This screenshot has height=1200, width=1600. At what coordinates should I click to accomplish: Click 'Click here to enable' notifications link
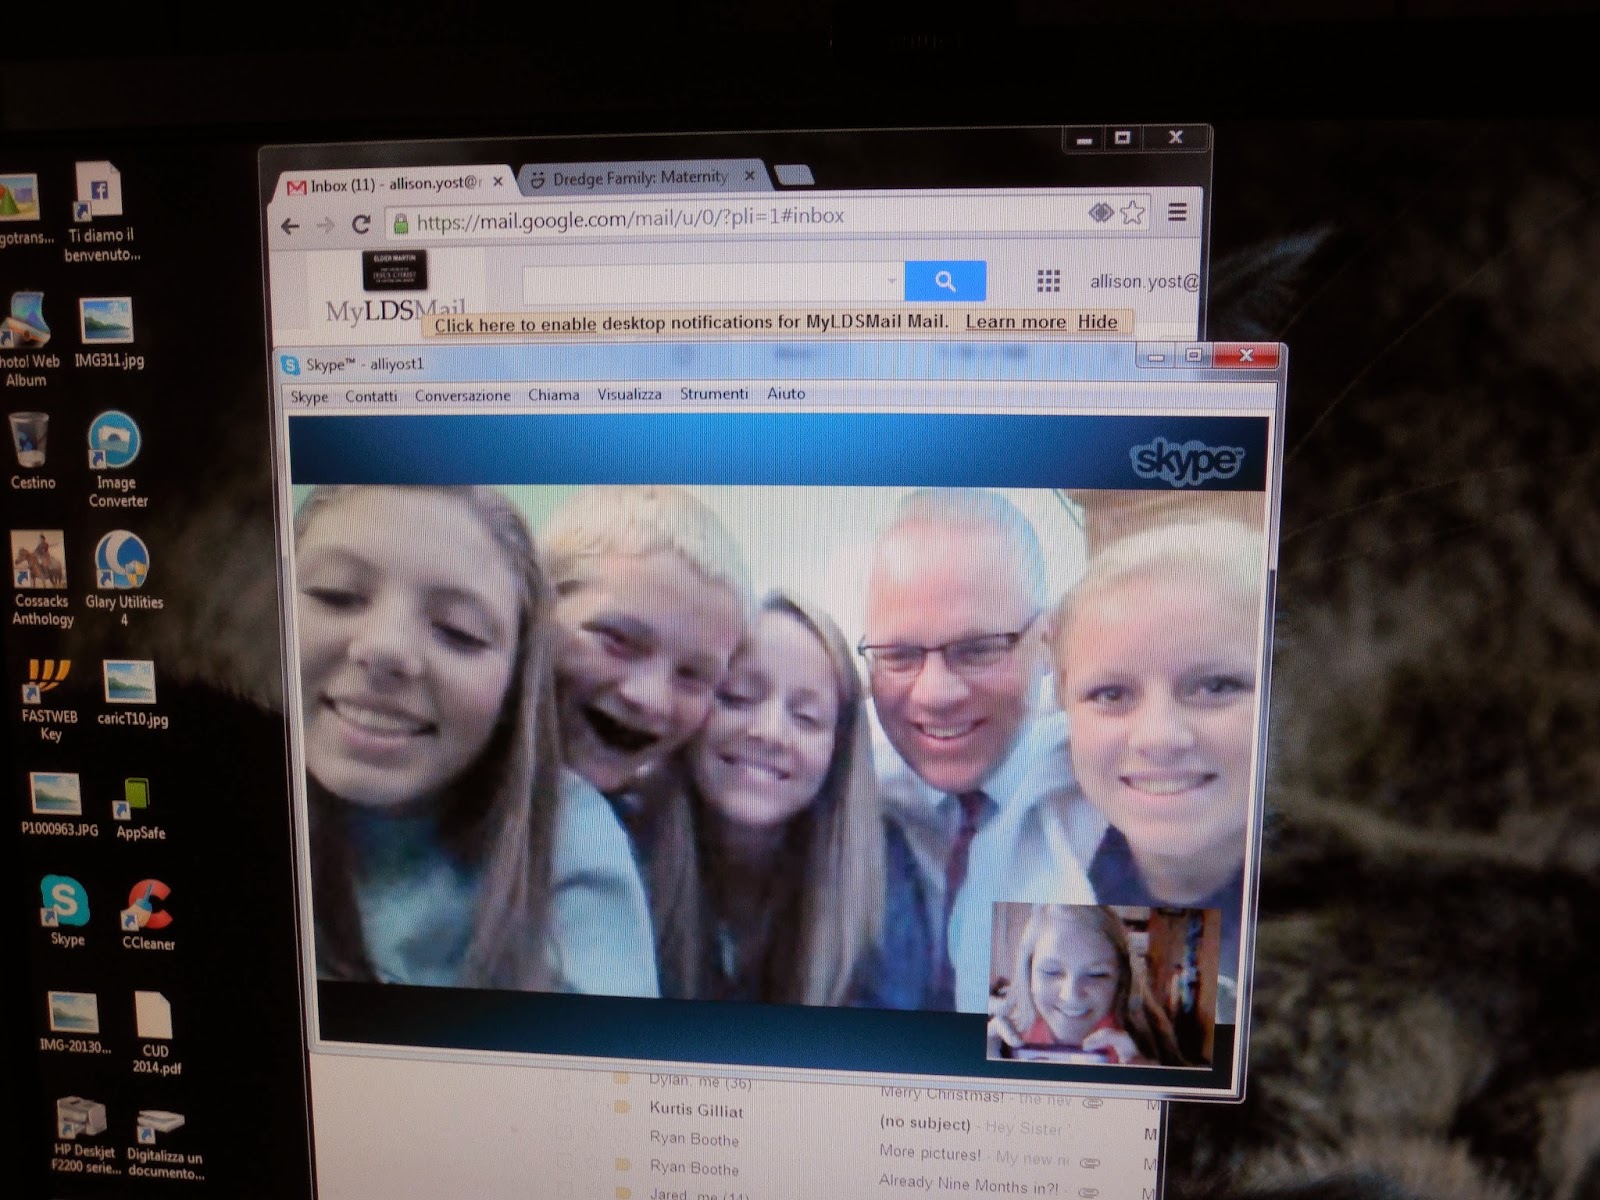point(515,324)
